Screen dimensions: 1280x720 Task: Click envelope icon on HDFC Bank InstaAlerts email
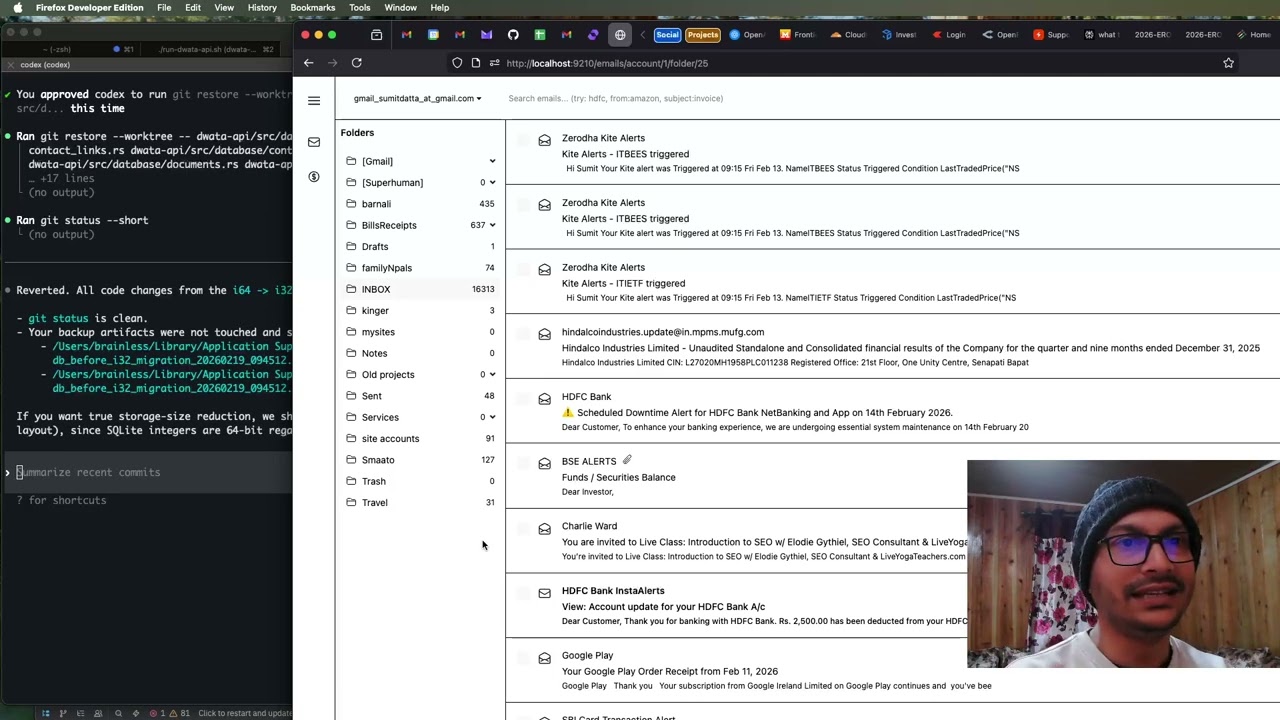[544, 593]
